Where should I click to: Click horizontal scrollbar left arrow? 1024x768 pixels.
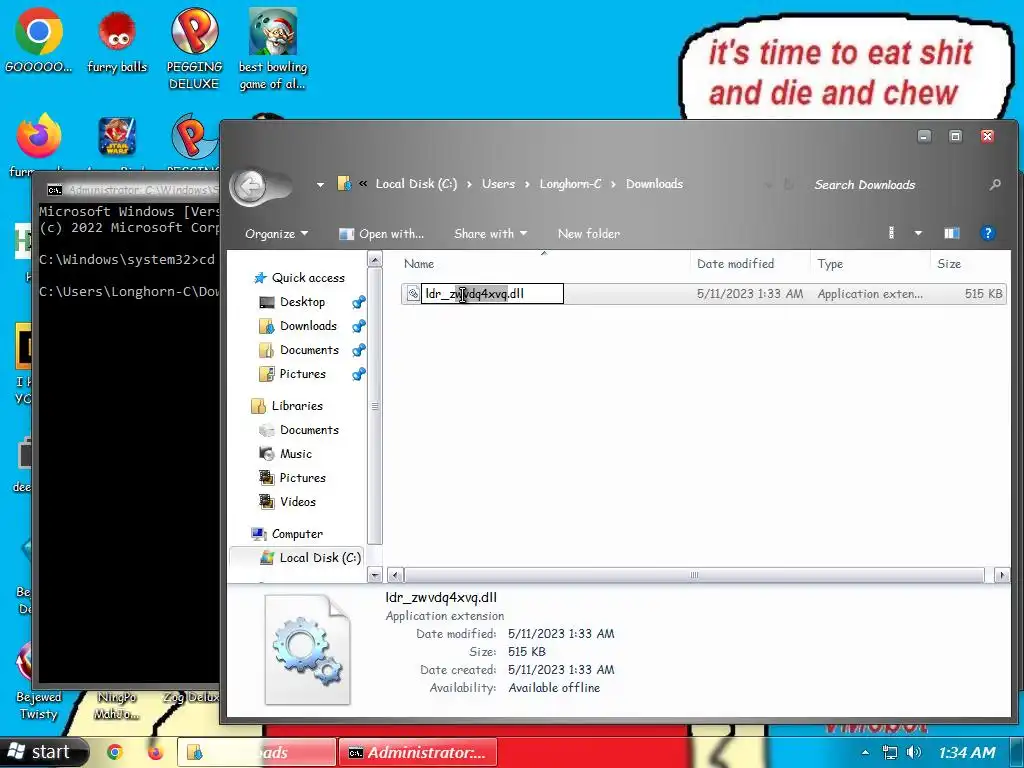(x=394, y=575)
